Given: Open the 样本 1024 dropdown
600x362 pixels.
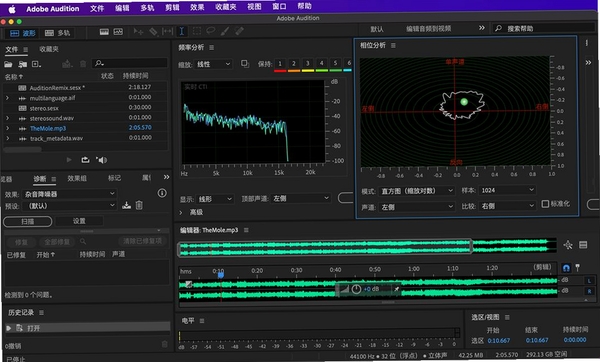Looking at the screenshot, I should pyautogui.click(x=507, y=190).
